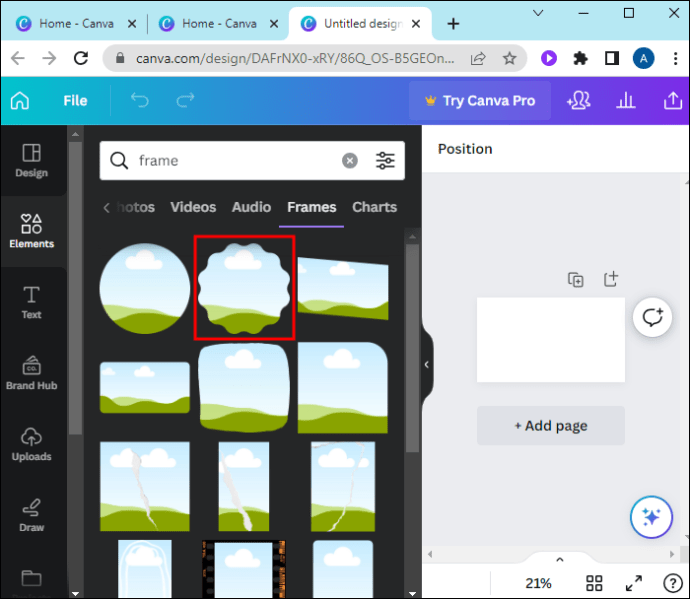Open the Text panel
The width and height of the screenshot is (690, 599).
[x=32, y=302]
